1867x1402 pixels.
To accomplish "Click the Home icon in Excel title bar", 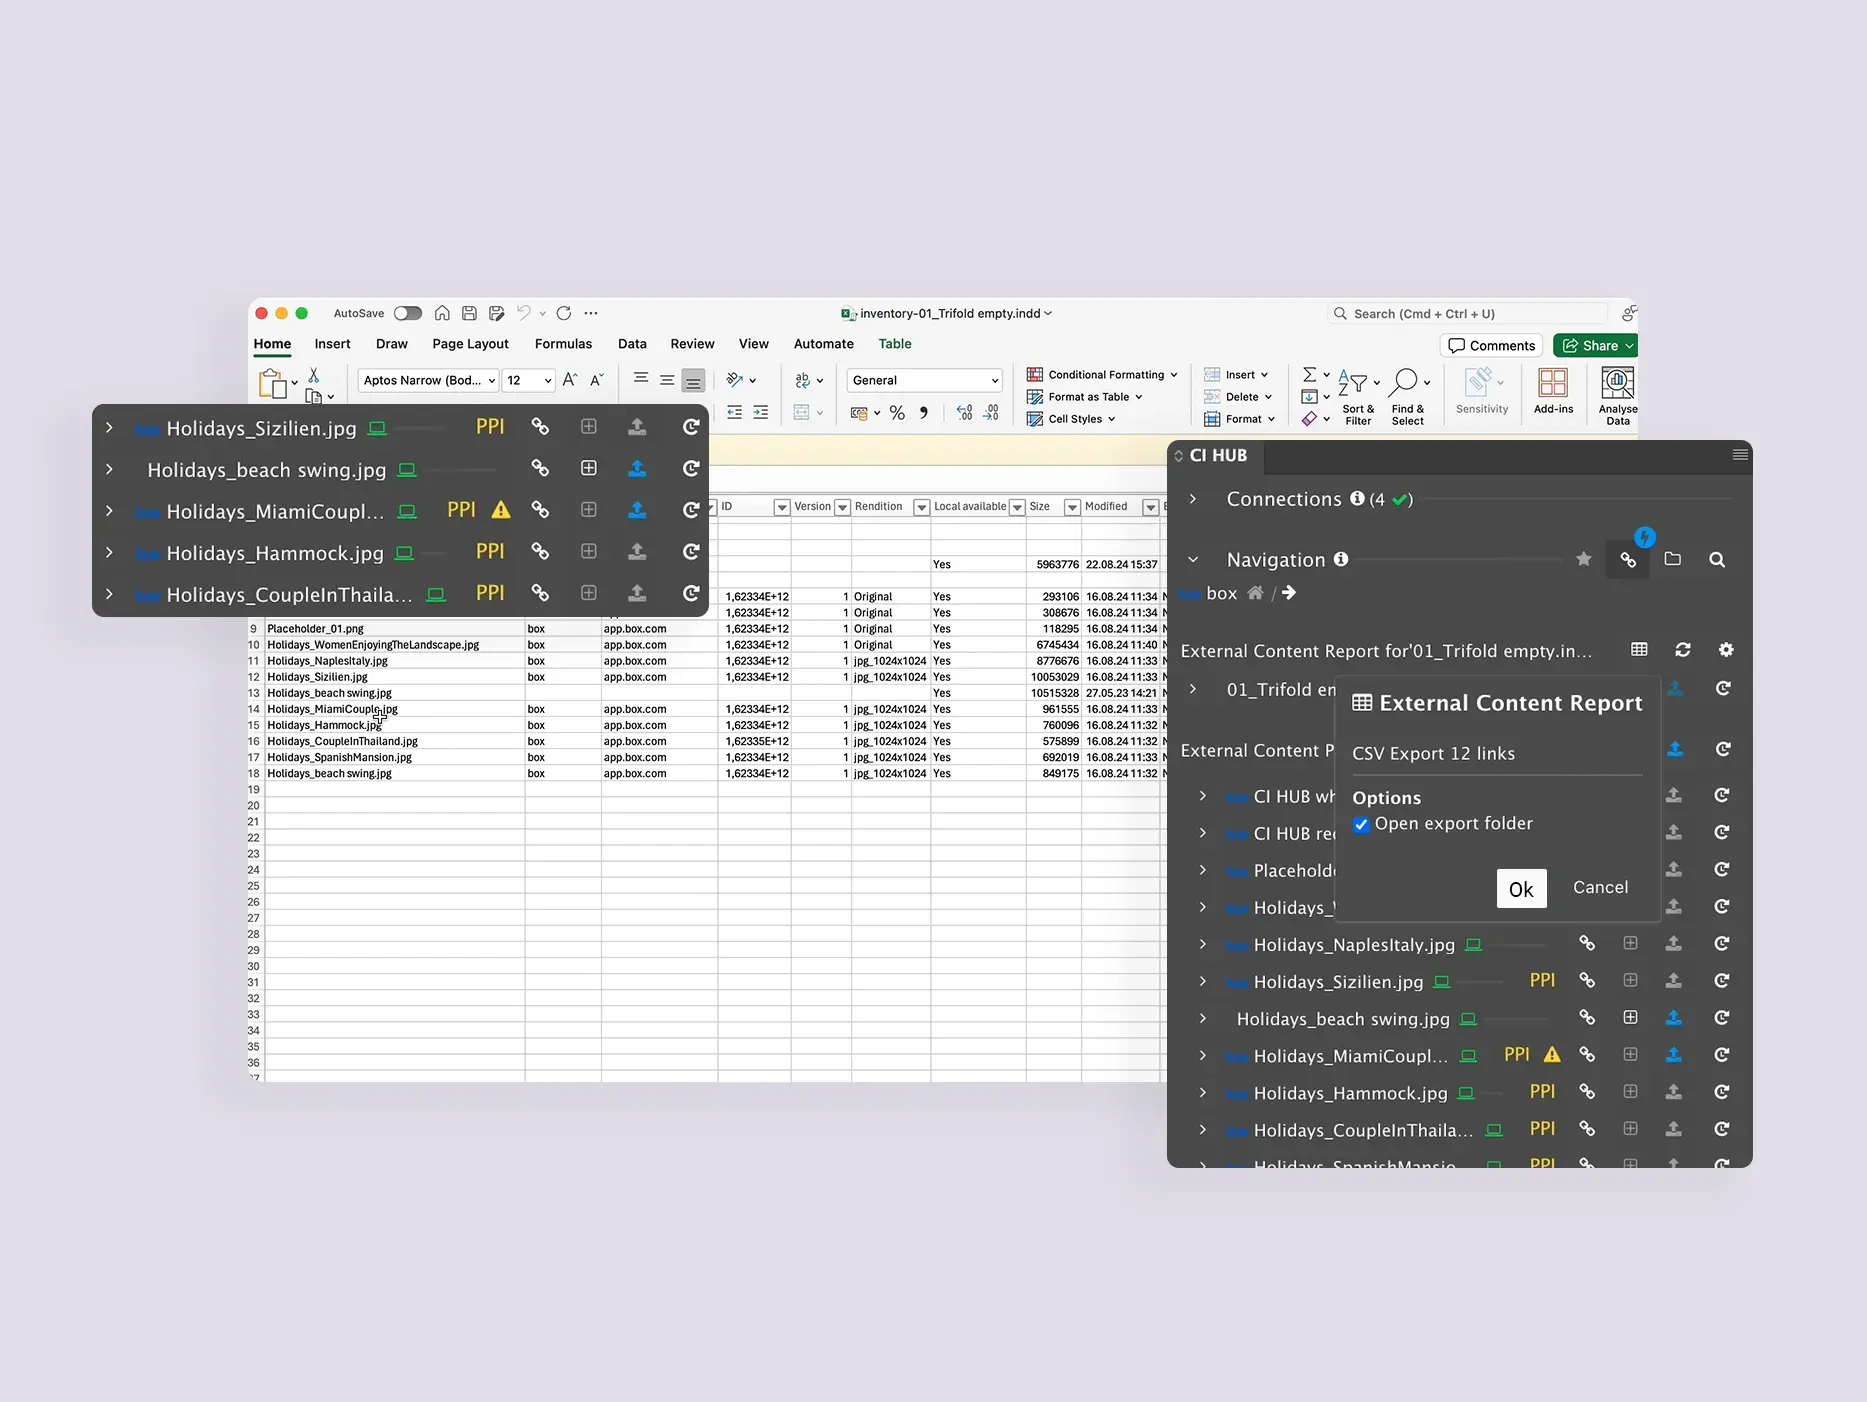I will pos(442,313).
